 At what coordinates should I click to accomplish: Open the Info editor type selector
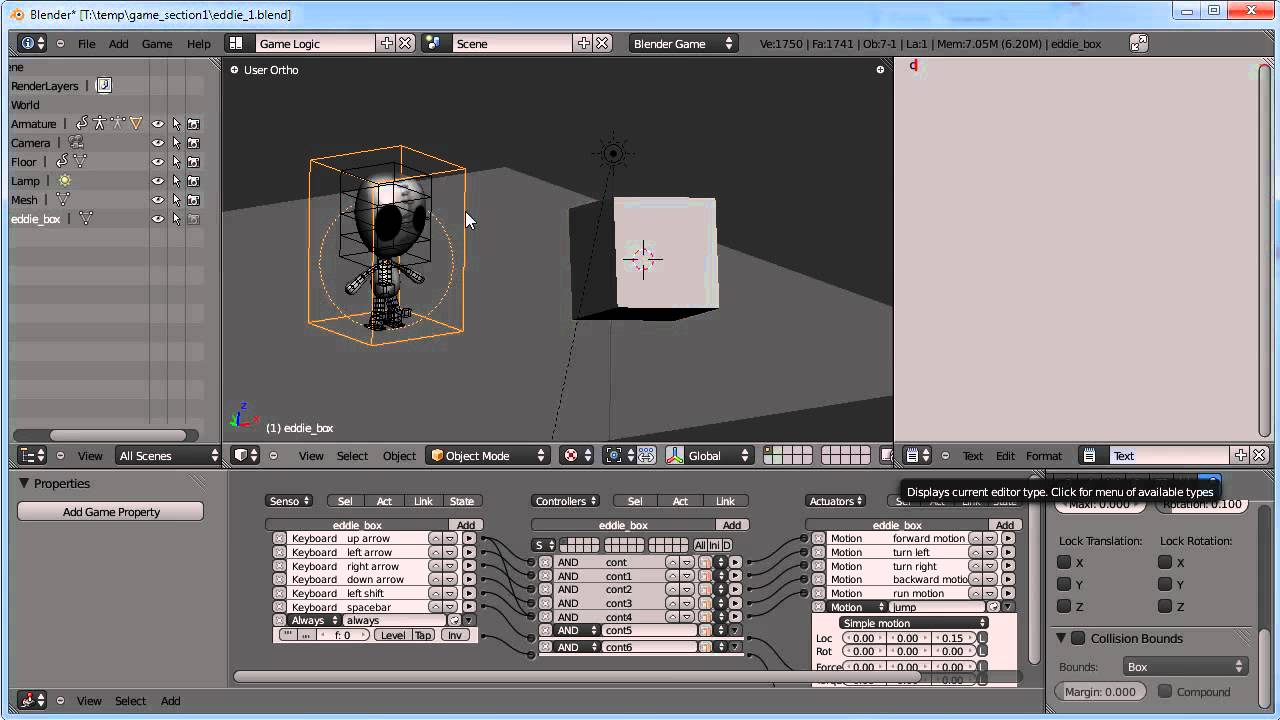(x=32, y=43)
